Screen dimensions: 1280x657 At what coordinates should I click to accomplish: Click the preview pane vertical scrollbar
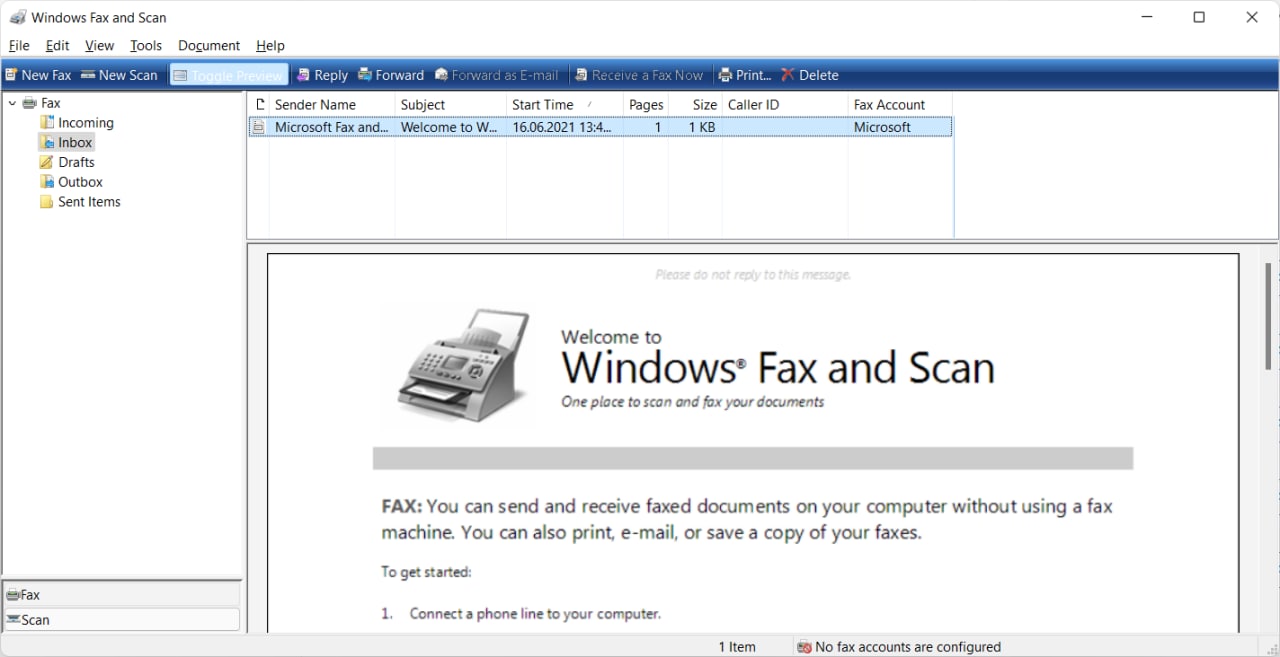click(x=1269, y=316)
